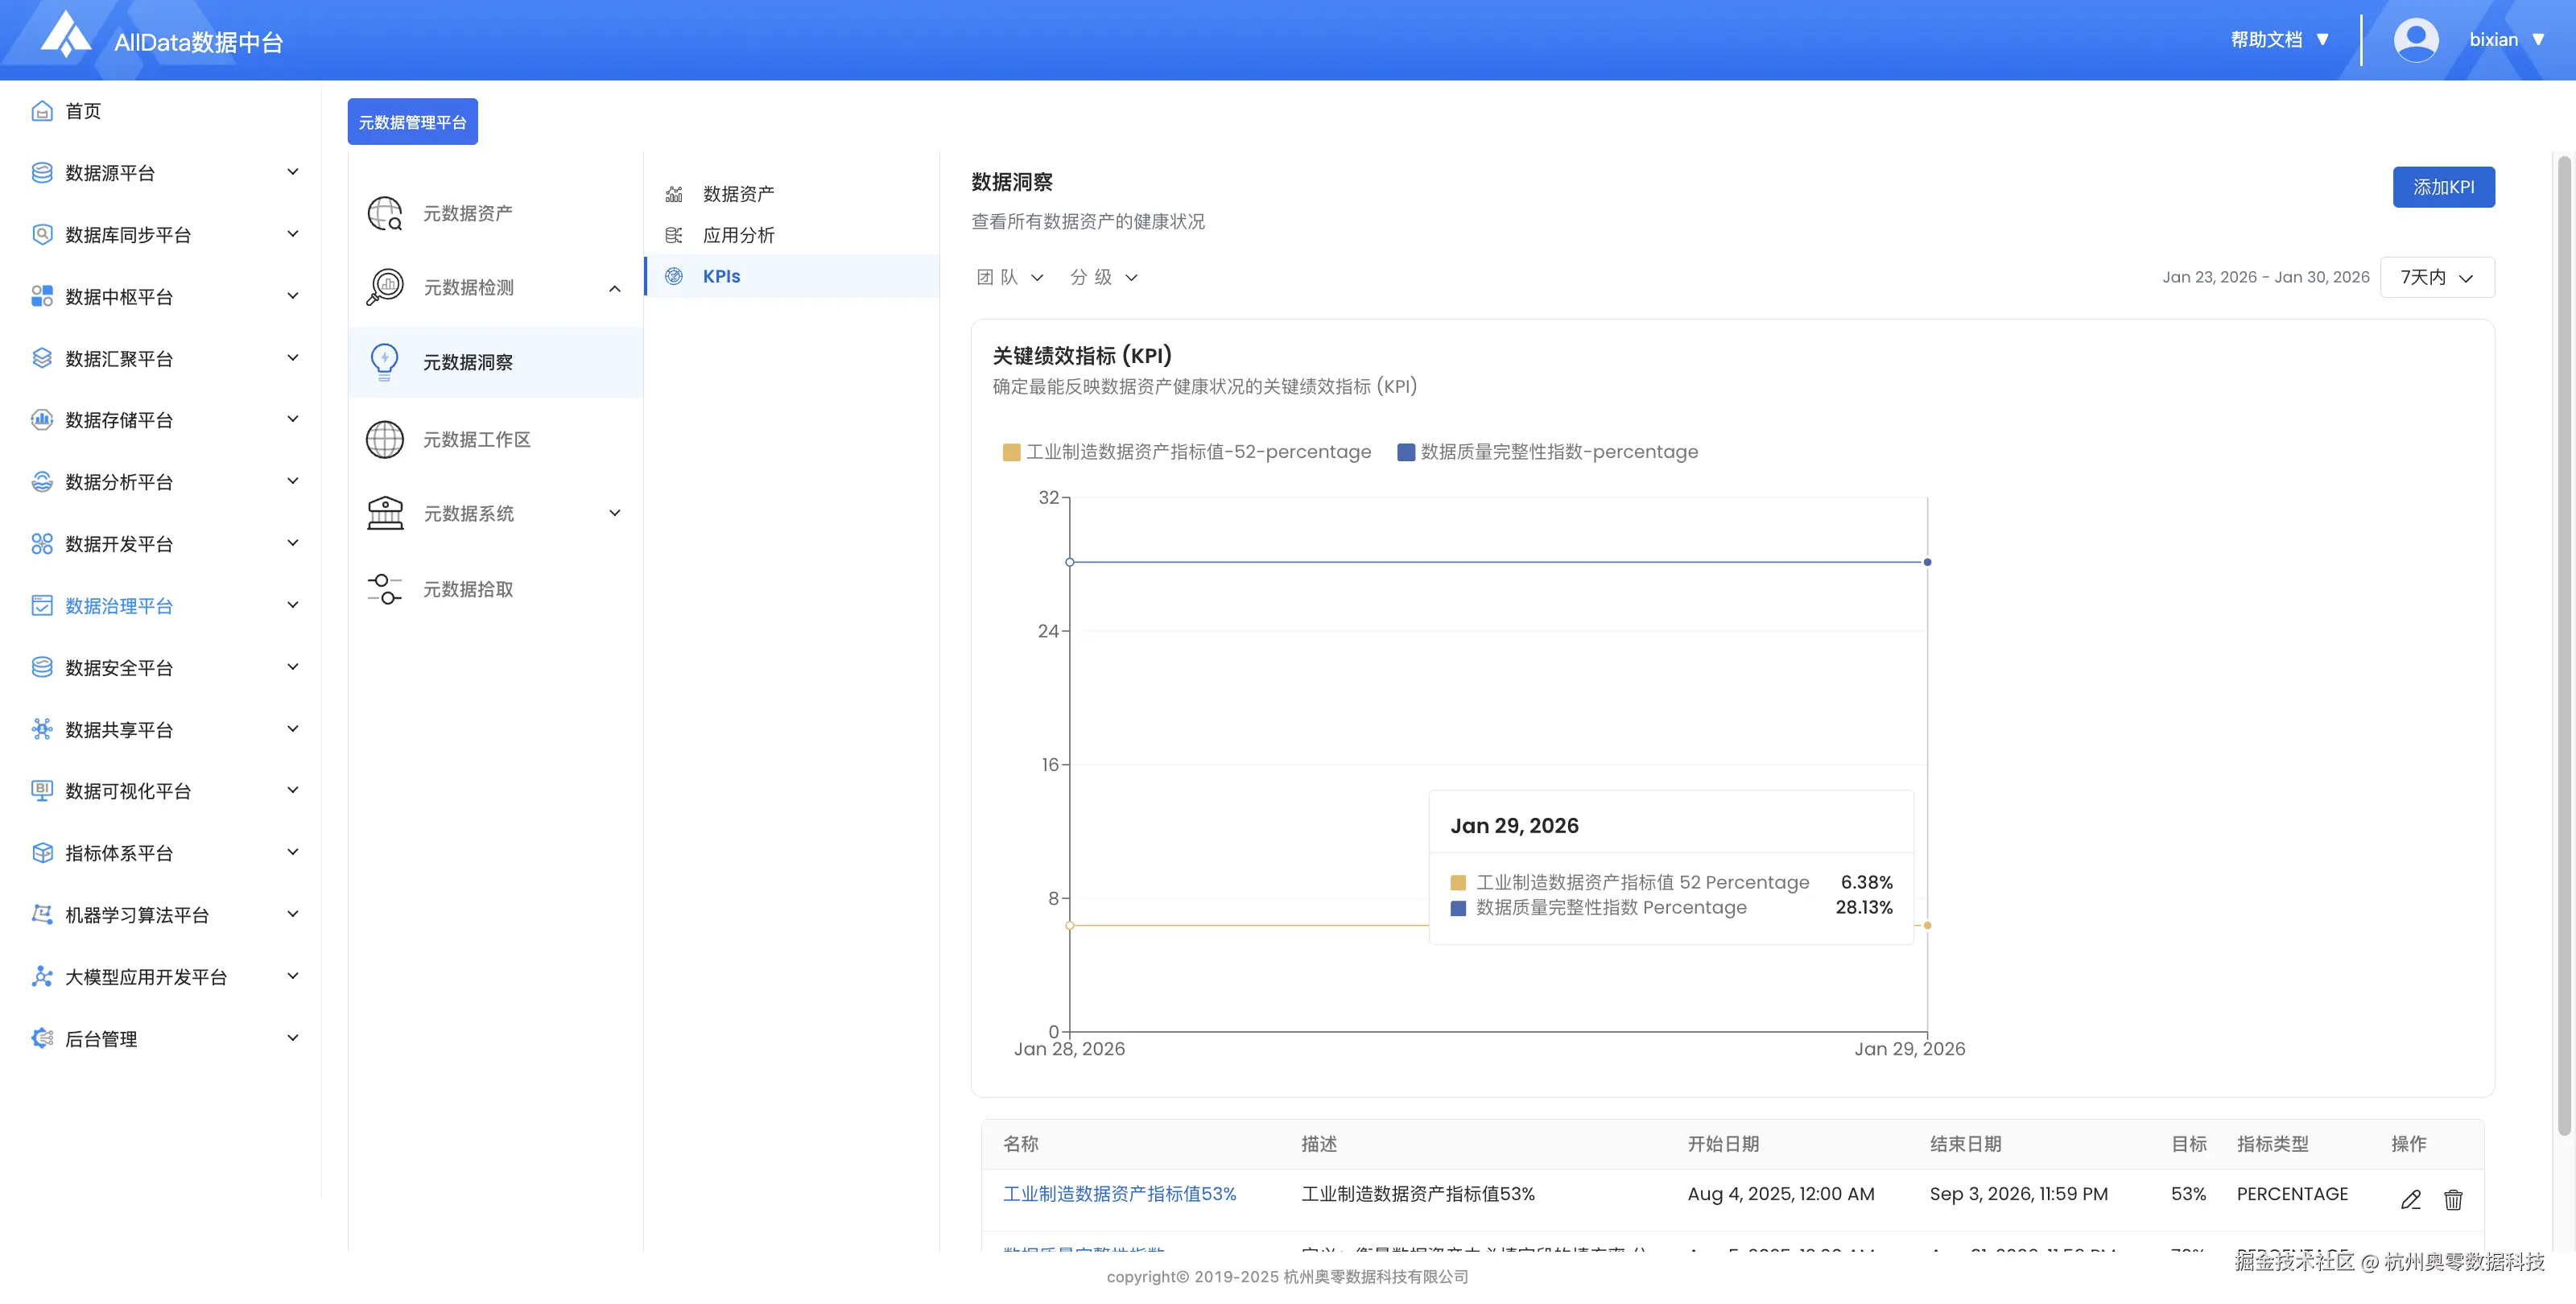Click the 元数据拾取 sliders icon

point(385,589)
